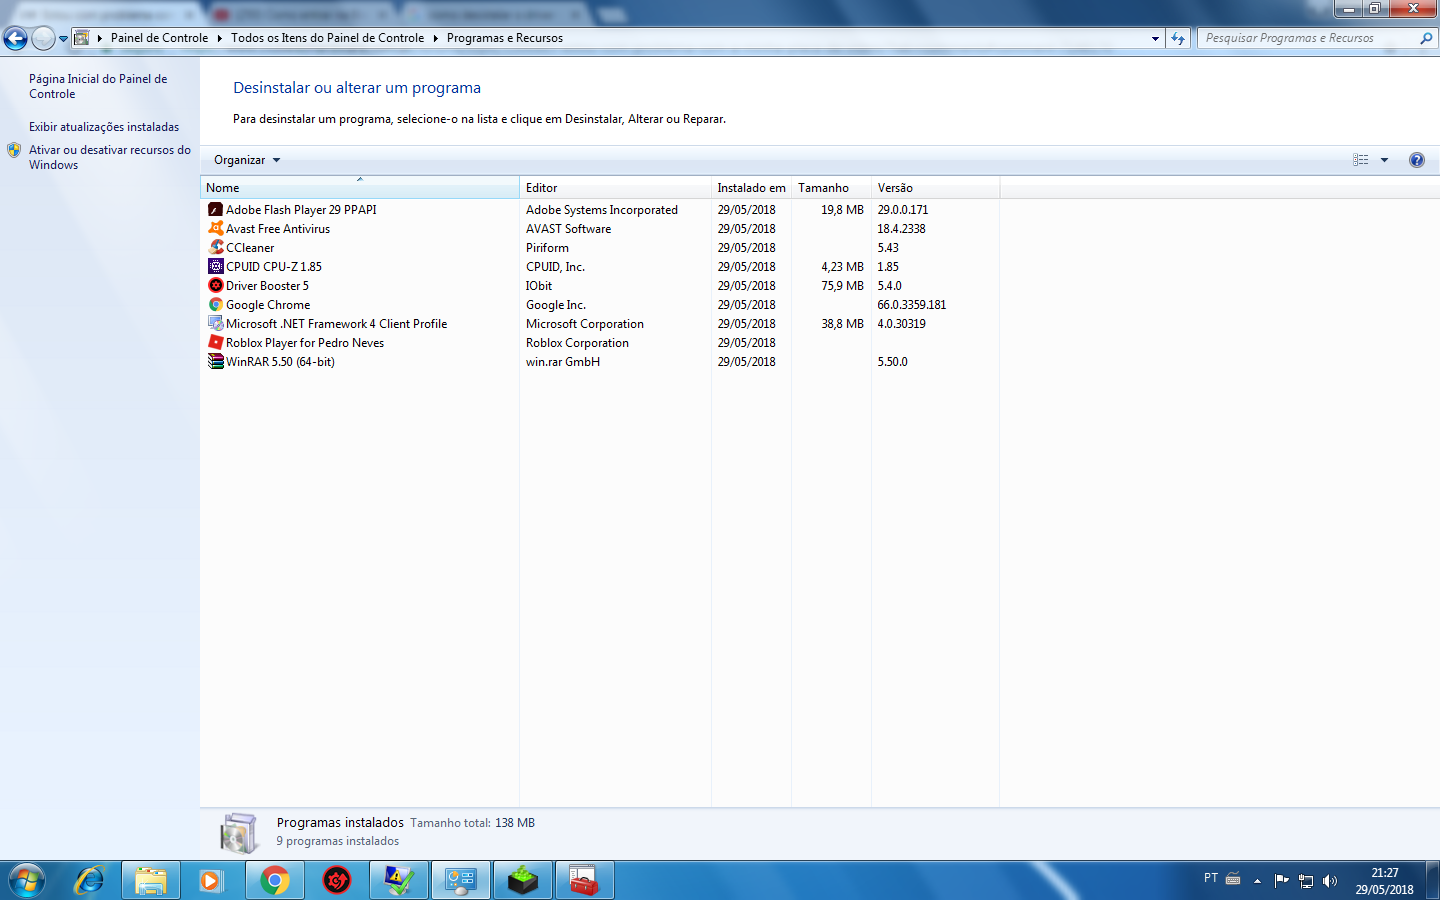Select the Driver Booster 5 list icon
The width and height of the screenshot is (1440, 900).
[x=215, y=286]
